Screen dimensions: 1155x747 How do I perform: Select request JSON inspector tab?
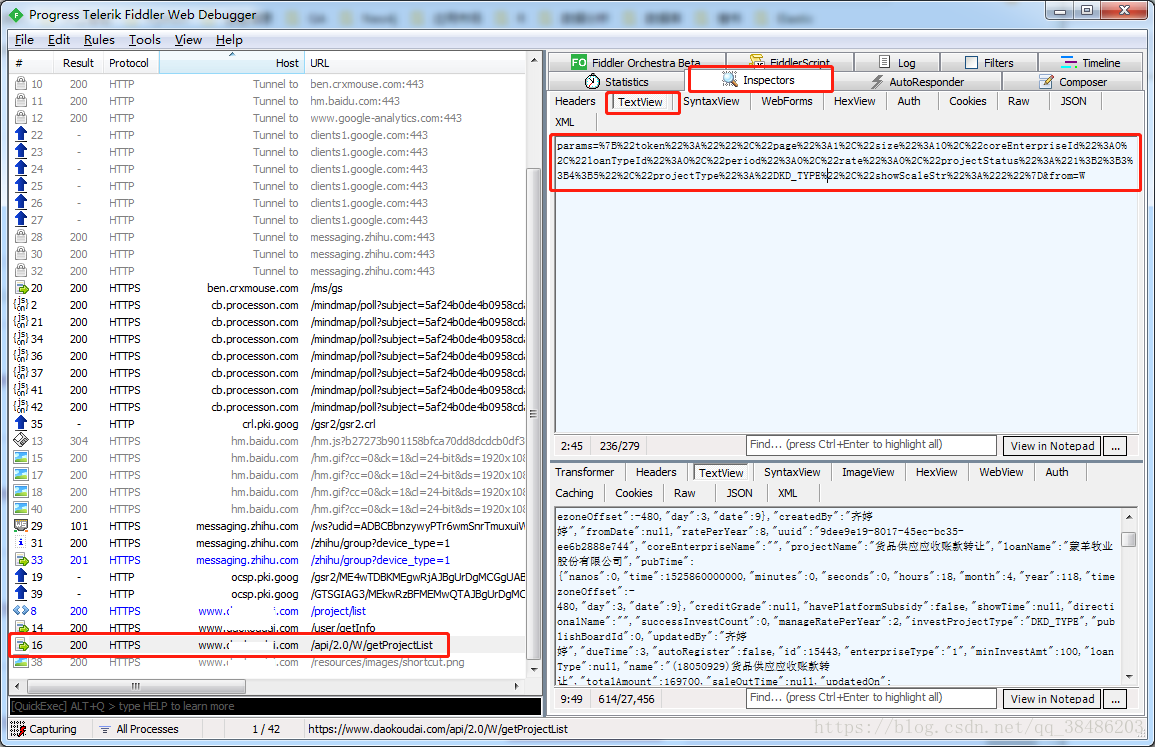click(1073, 101)
